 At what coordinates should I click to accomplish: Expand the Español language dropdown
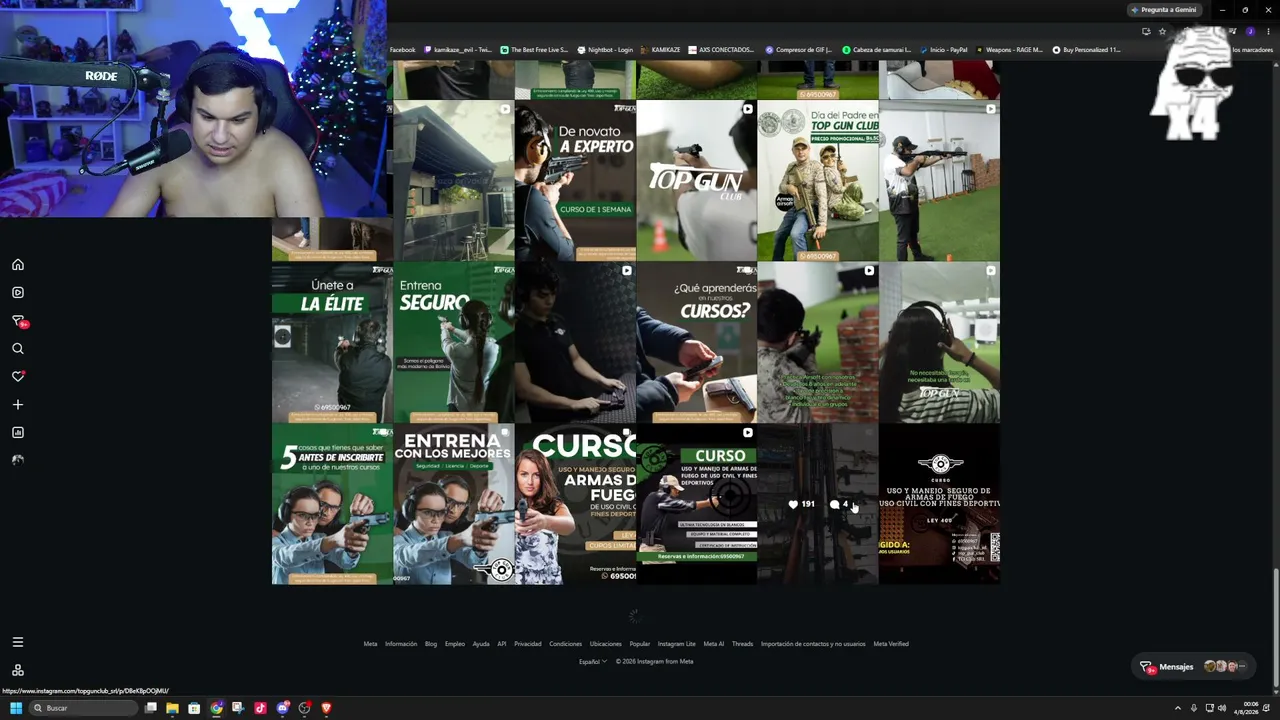[x=593, y=661]
